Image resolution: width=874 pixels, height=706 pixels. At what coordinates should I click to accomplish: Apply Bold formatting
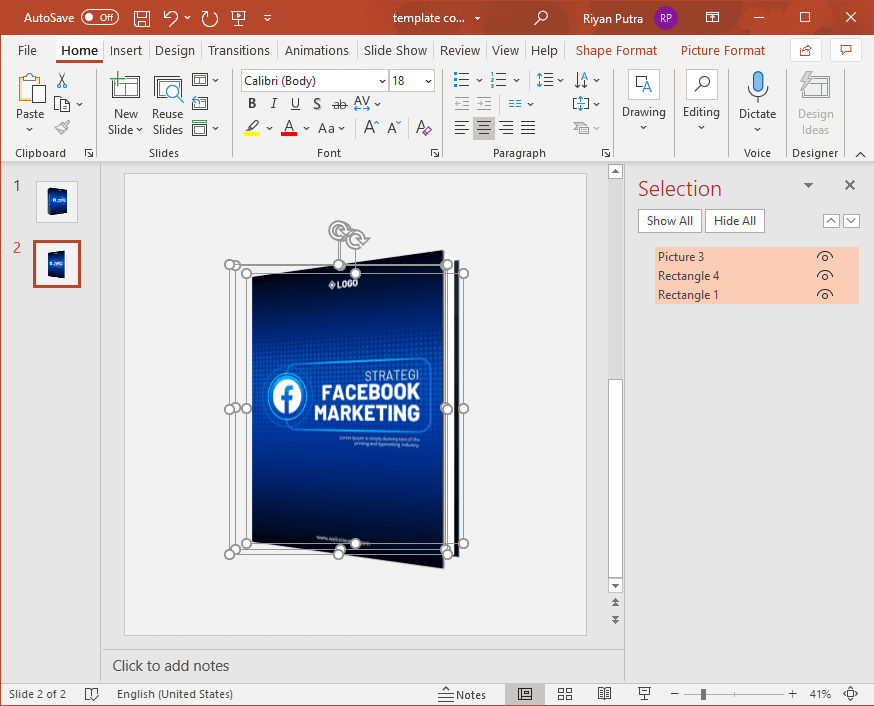[252, 104]
